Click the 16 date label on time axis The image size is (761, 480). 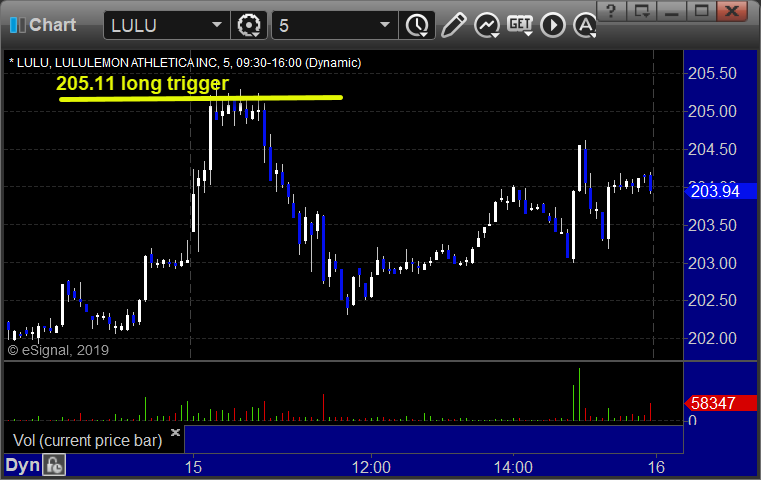tap(656, 467)
